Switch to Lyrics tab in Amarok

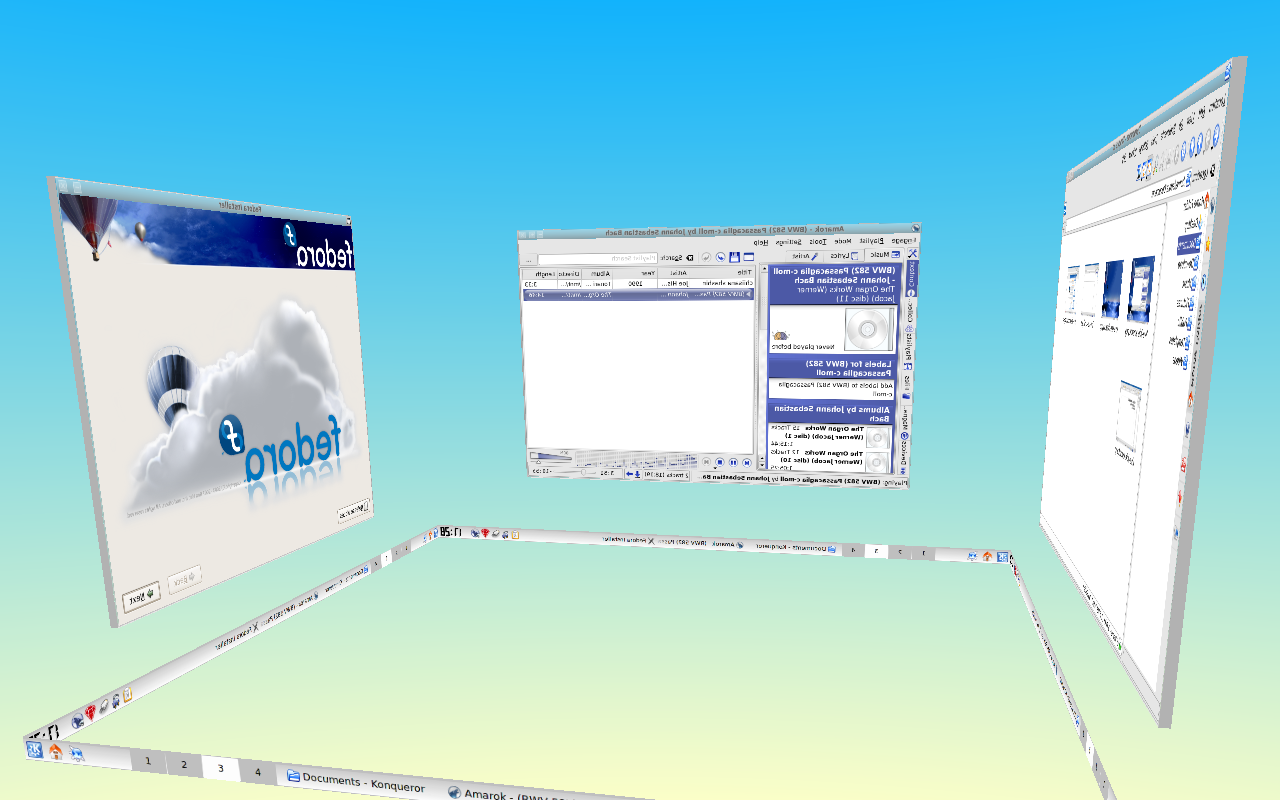point(844,255)
